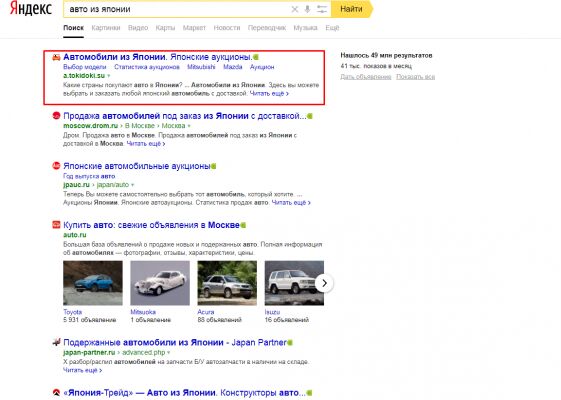Expand tokidoki snippet via Читать ещё
The image size is (561, 400).
coord(269,93)
